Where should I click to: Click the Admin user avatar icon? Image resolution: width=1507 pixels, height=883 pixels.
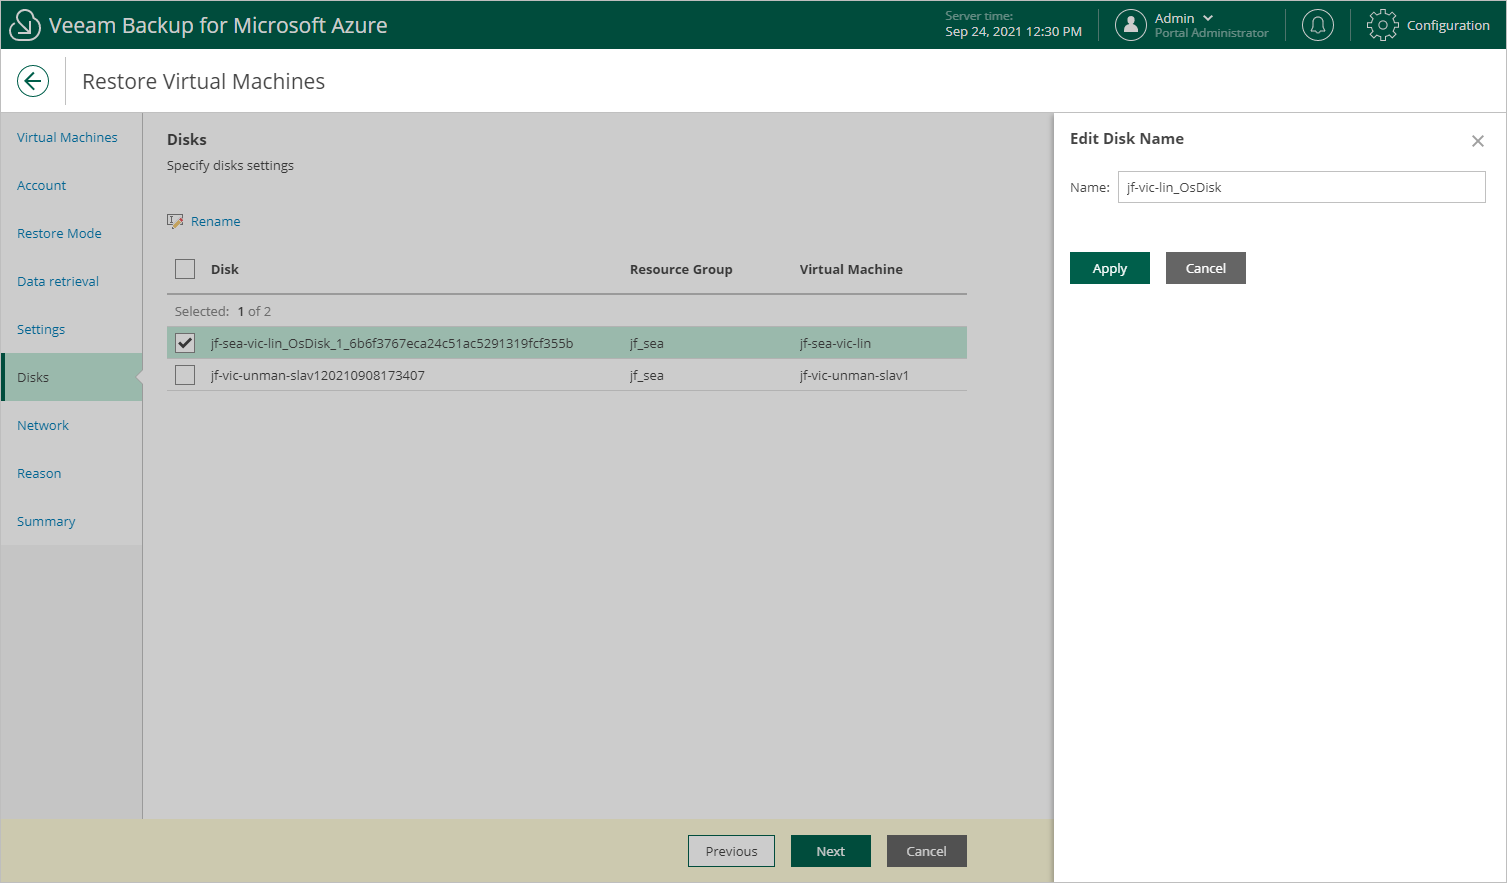(1131, 25)
